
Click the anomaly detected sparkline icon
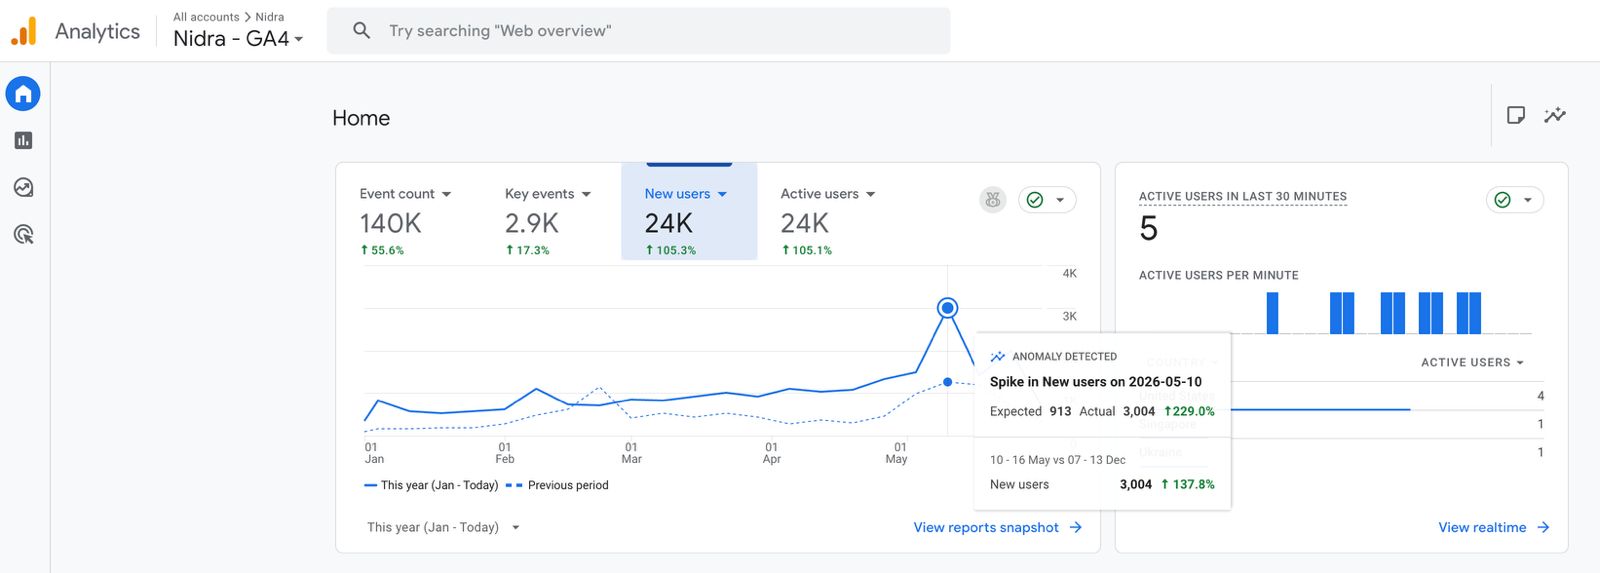point(997,356)
